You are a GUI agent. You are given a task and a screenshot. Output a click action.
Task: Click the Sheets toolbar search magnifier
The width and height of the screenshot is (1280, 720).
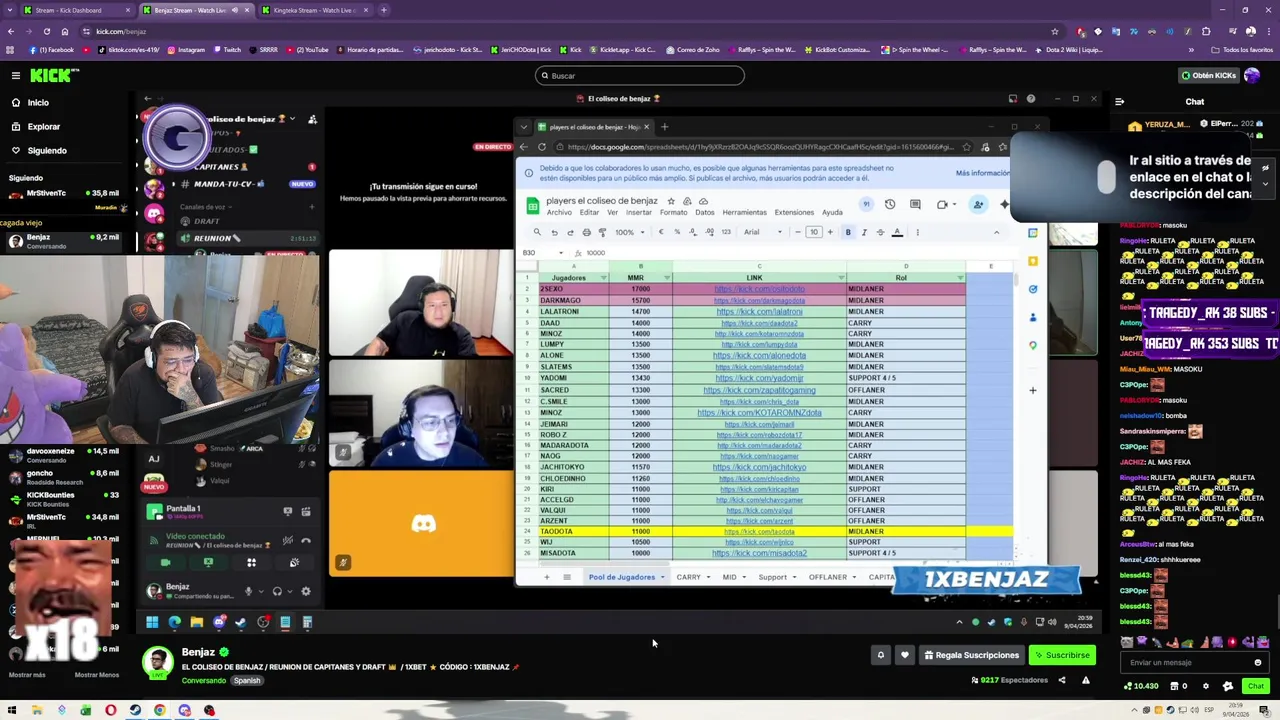[536, 232]
